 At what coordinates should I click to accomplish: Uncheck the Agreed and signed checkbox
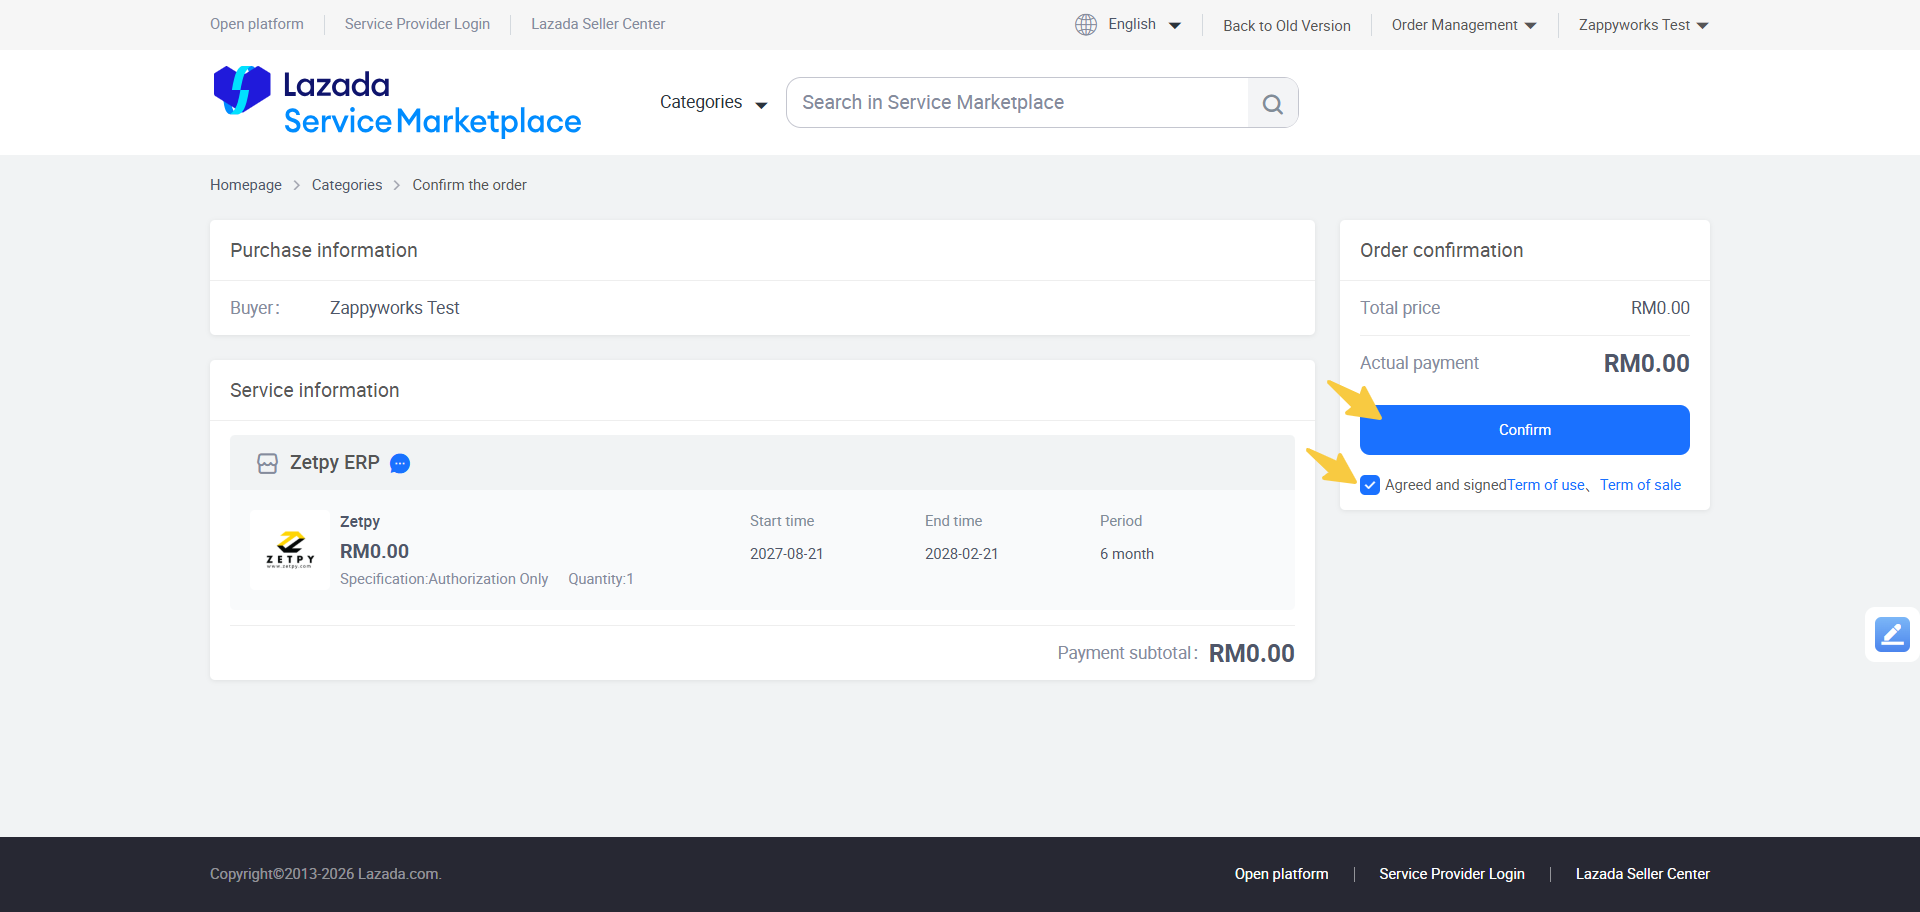coord(1370,485)
